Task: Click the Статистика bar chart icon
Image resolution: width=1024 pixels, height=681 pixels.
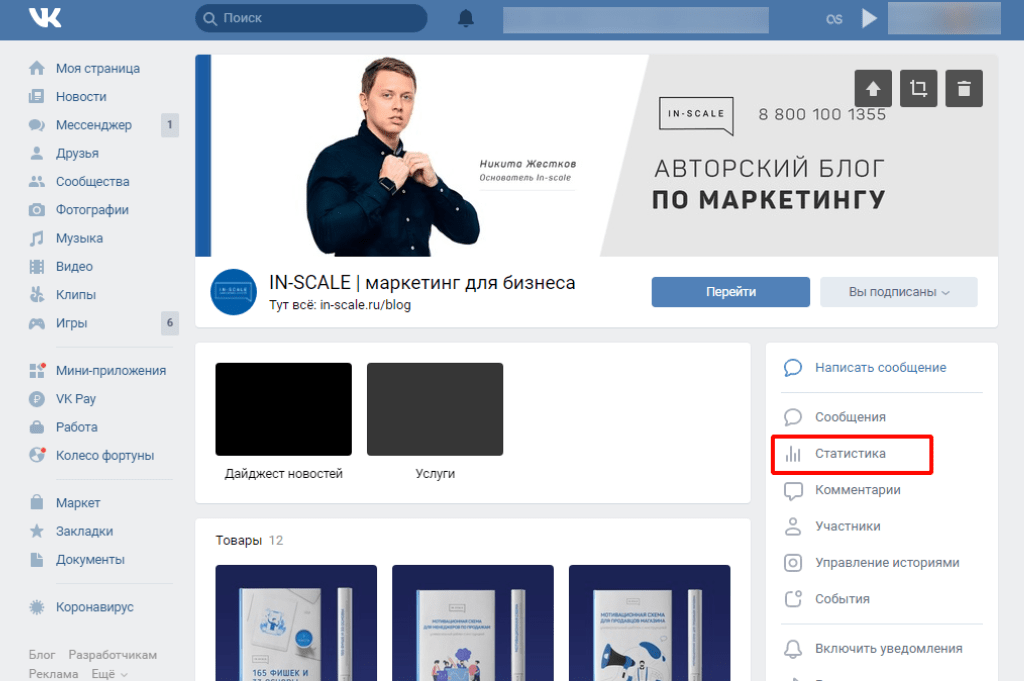Action: click(793, 454)
